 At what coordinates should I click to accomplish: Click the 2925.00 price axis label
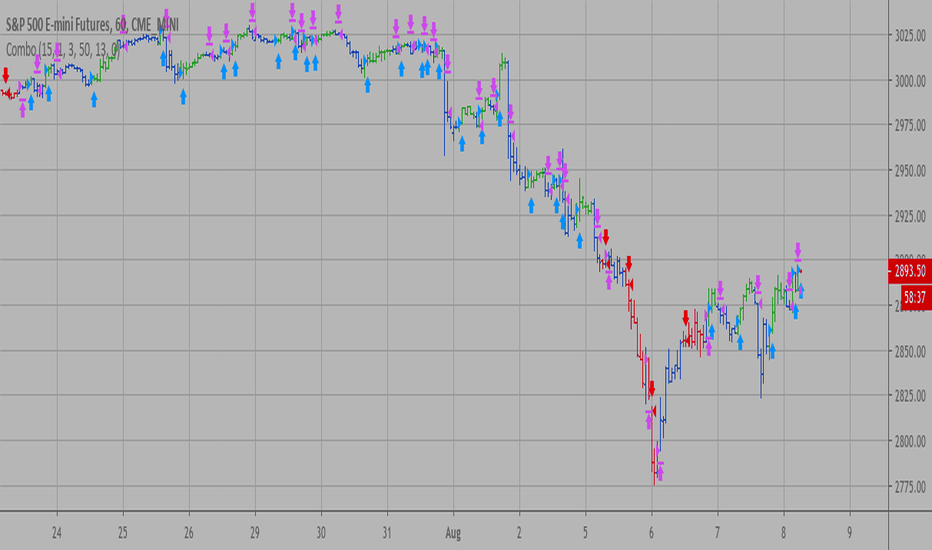(x=910, y=216)
